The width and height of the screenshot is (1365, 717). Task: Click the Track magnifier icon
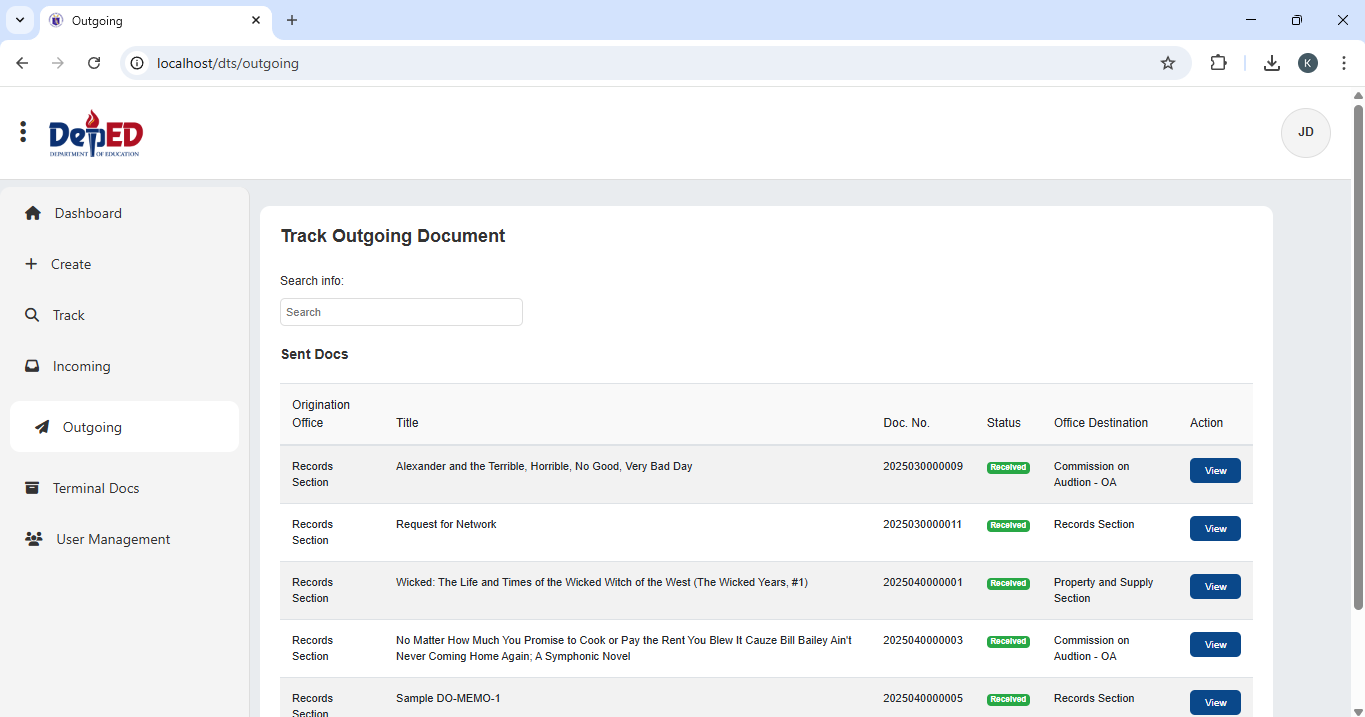(32, 315)
